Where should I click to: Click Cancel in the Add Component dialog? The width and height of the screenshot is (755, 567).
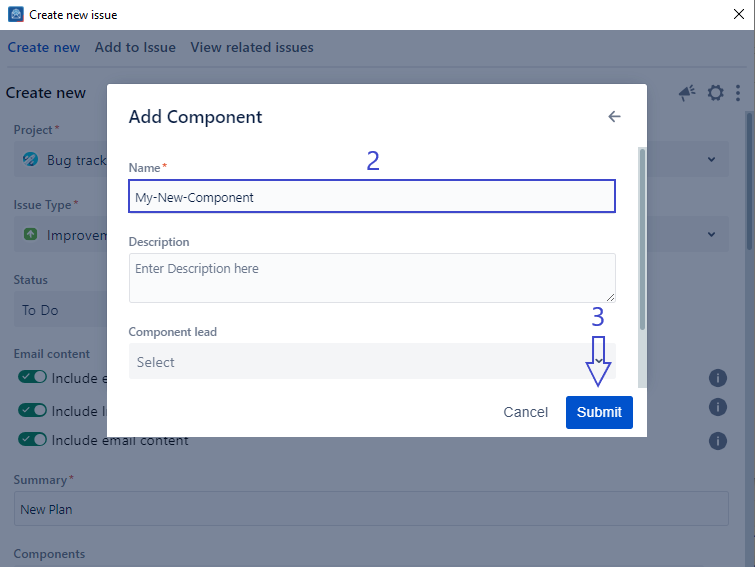coord(525,412)
